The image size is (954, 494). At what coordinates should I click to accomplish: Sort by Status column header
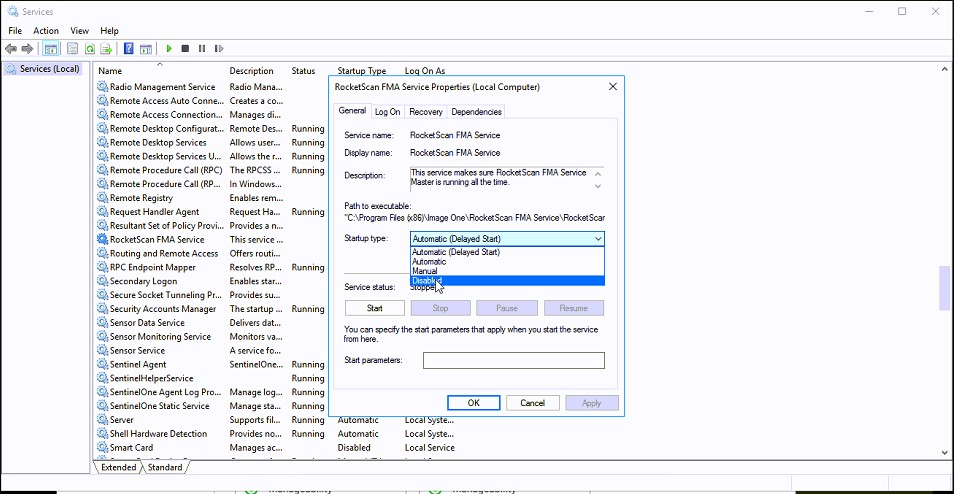pyautogui.click(x=303, y=71)
